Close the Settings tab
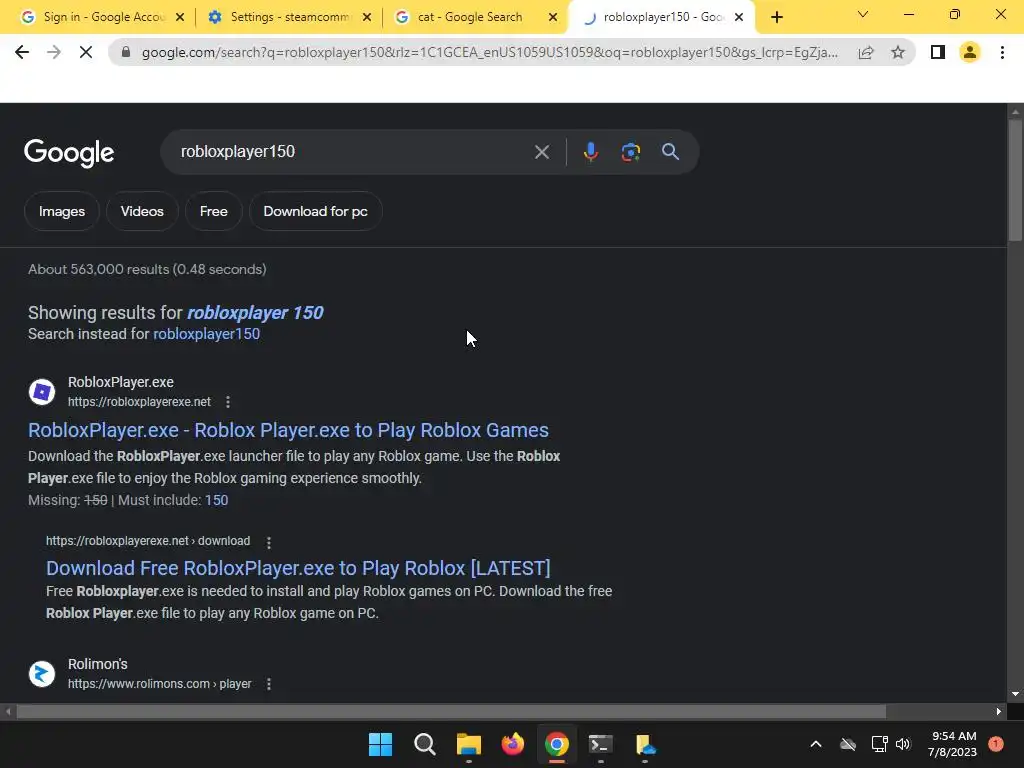 (367, 17)
